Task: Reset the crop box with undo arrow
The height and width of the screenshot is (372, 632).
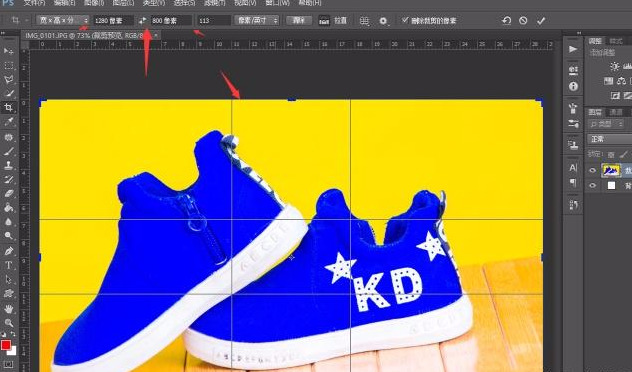Action: [507, 20]
